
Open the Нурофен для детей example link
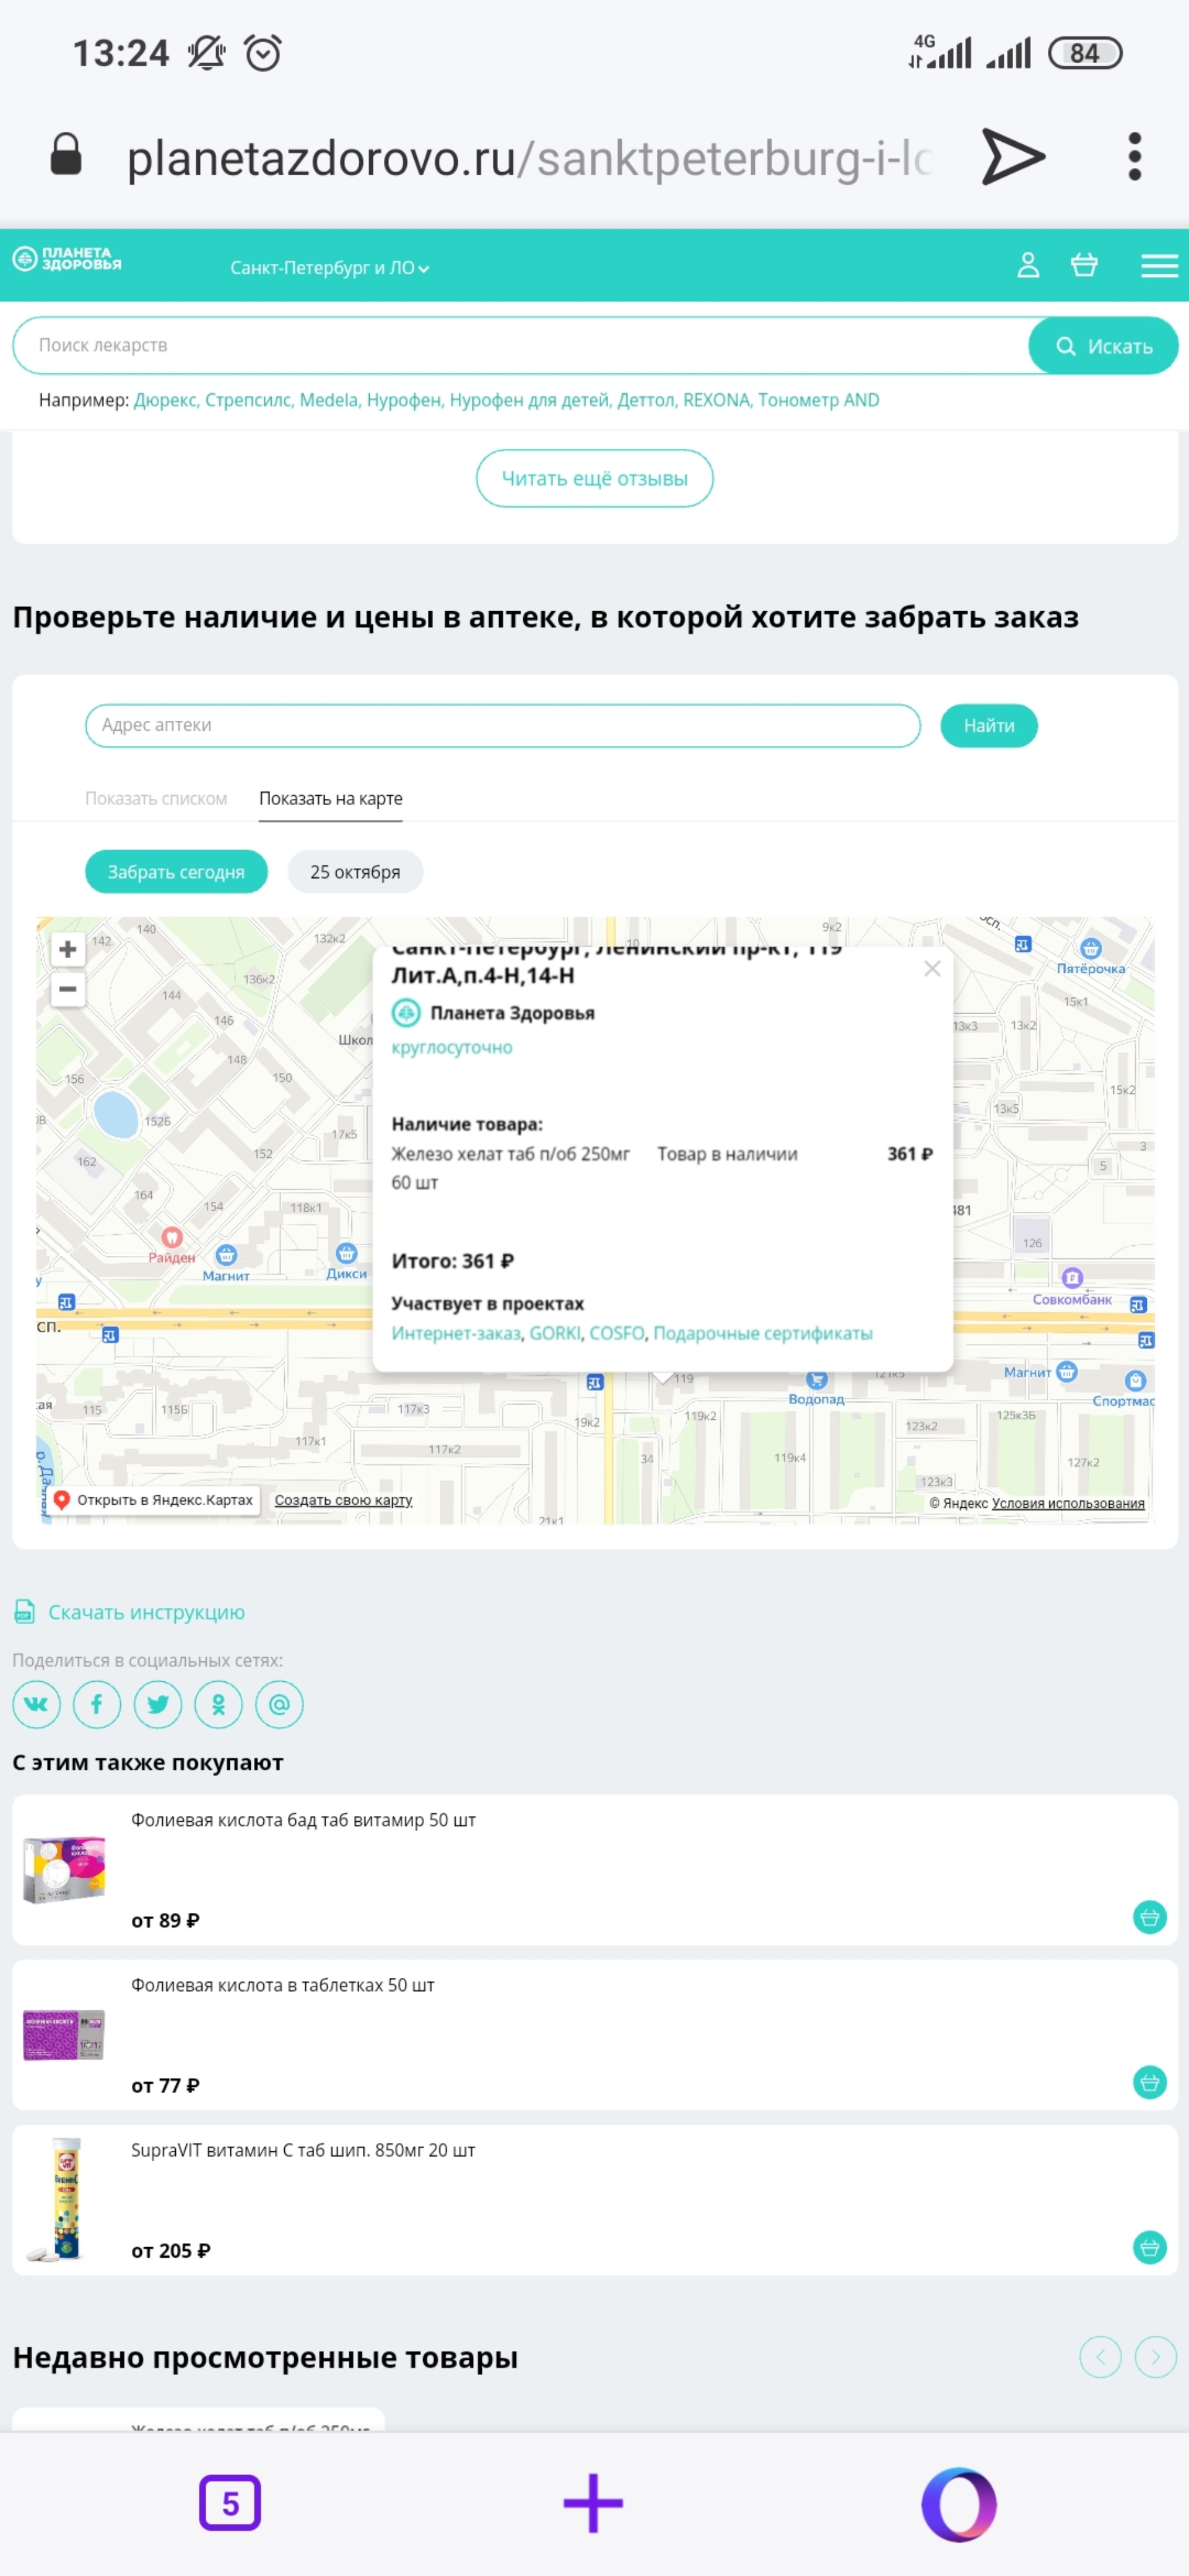(528, 400)
